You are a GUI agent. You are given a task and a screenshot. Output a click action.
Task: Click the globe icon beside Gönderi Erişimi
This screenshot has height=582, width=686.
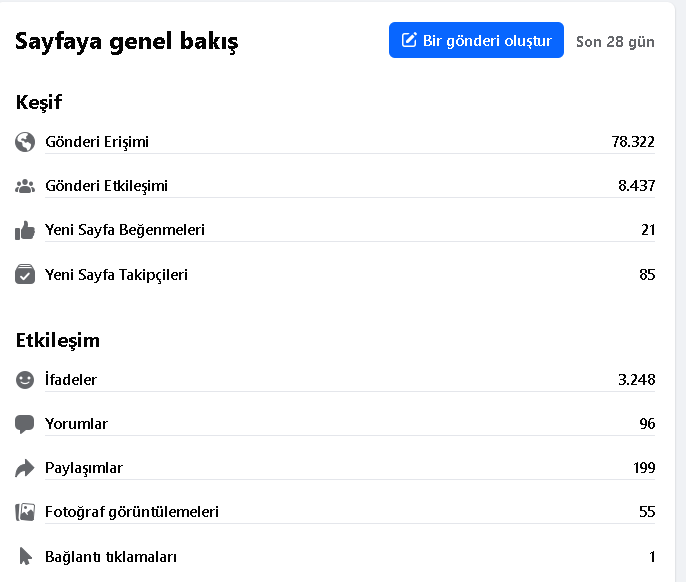25,142
